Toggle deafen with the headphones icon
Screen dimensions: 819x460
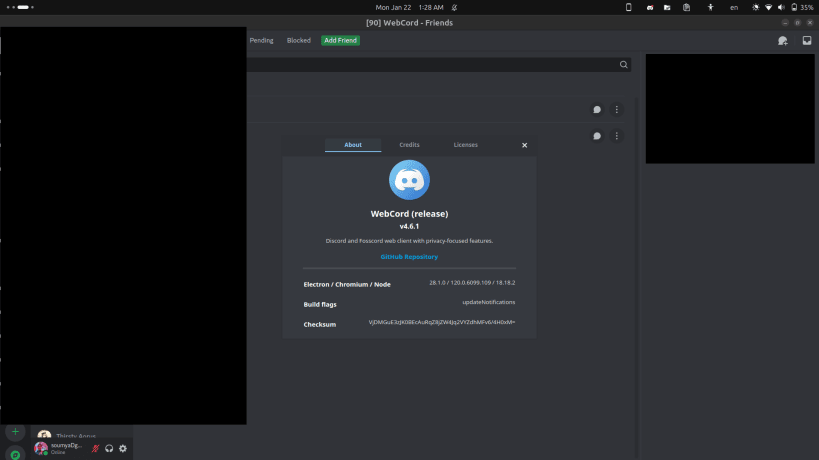(x=109, y=449)
